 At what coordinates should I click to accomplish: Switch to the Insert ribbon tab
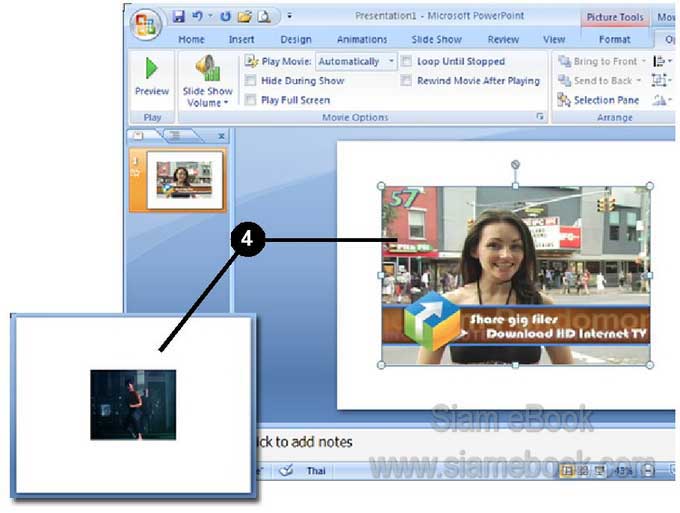242,39
